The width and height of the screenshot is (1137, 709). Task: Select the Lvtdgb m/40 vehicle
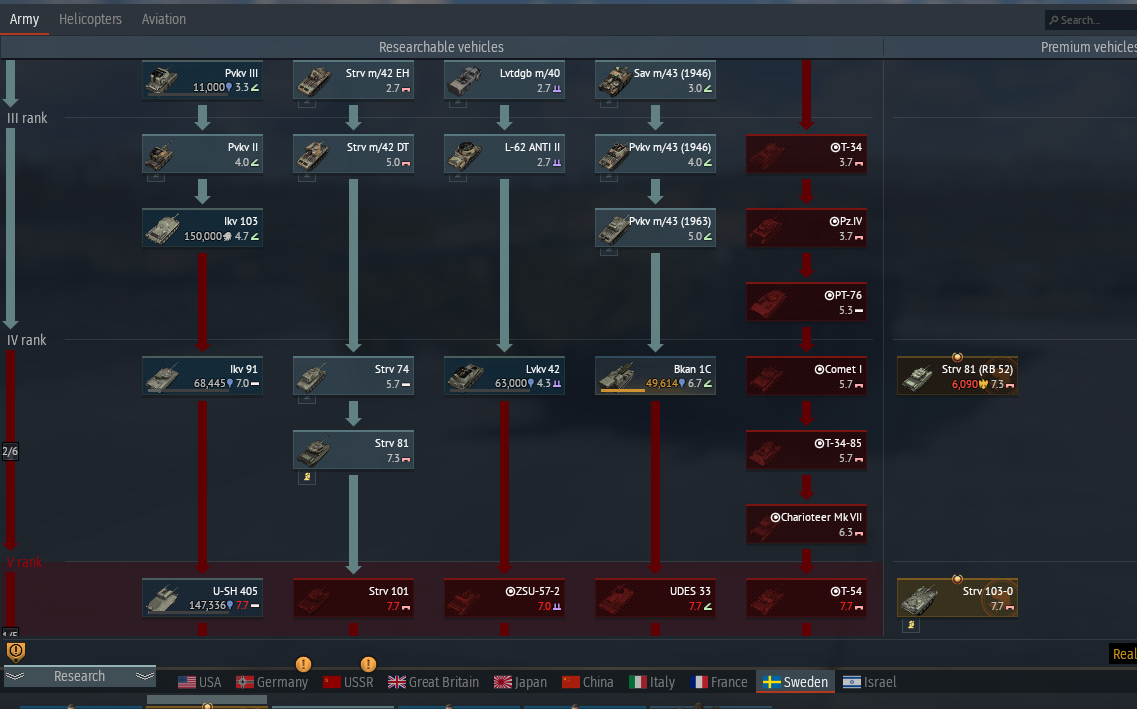(504, 80)
